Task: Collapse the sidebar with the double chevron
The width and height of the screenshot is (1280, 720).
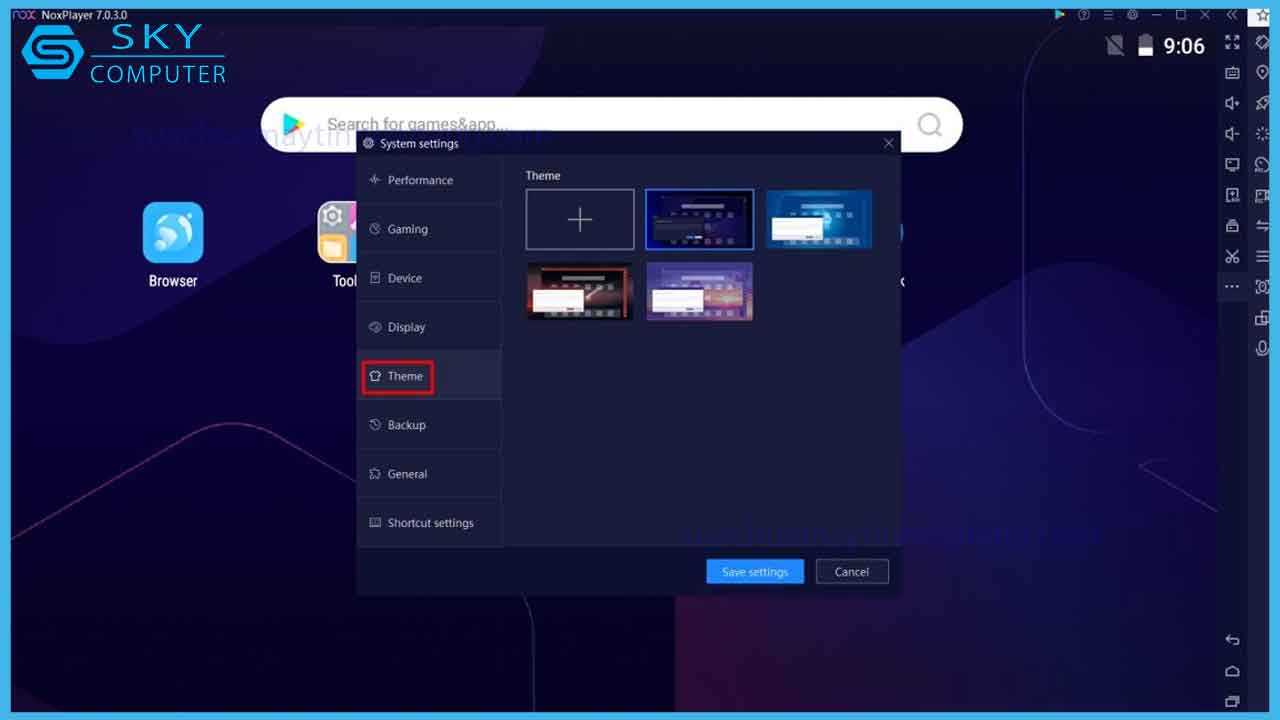Action: point(1232,15)
